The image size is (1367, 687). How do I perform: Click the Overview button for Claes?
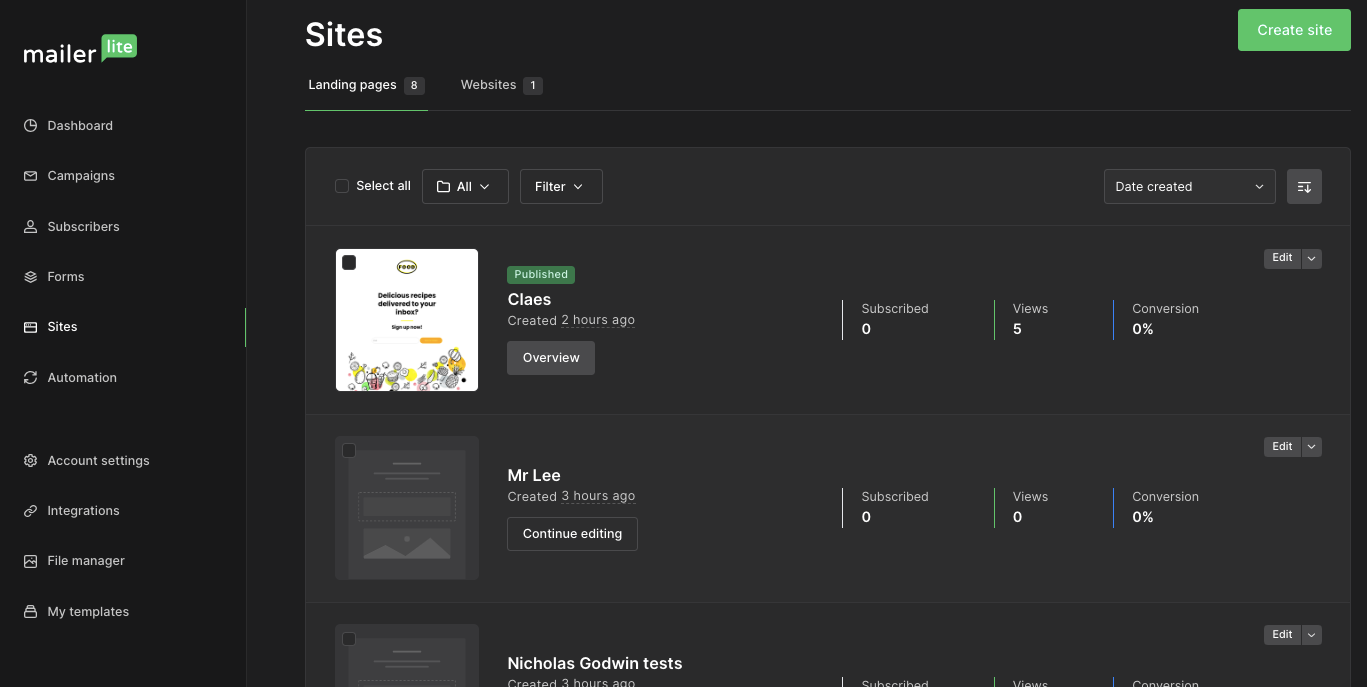tap(551, 358)
